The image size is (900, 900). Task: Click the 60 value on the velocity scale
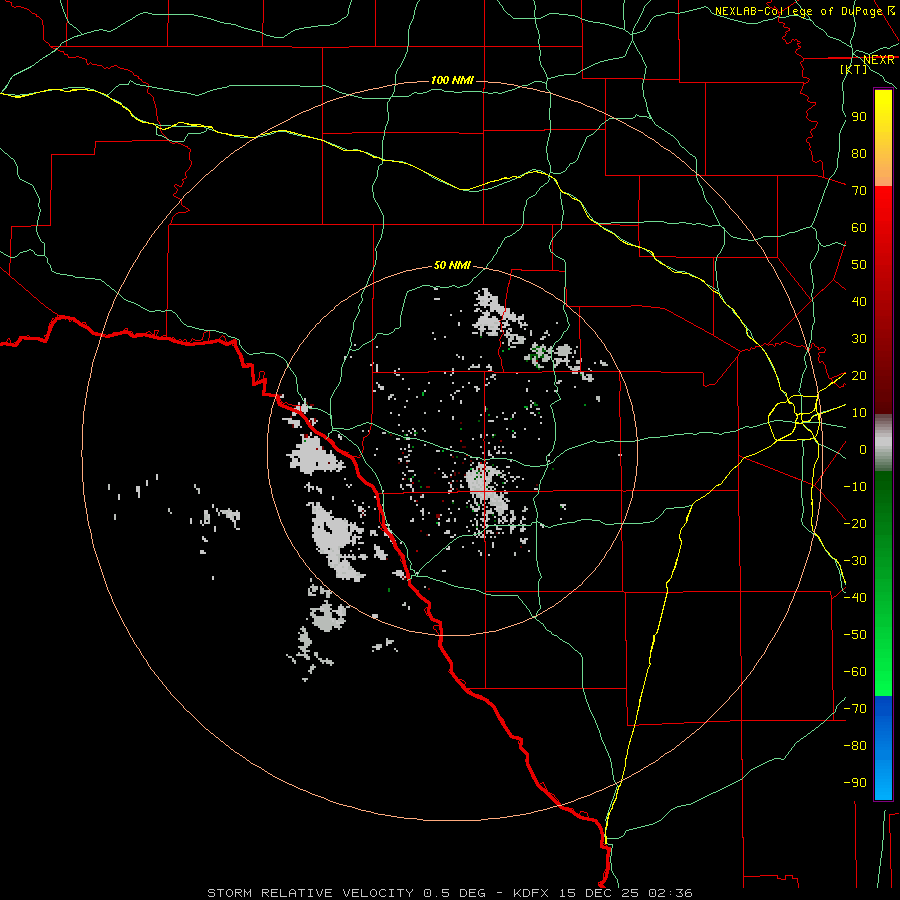[x=859, y=228]
